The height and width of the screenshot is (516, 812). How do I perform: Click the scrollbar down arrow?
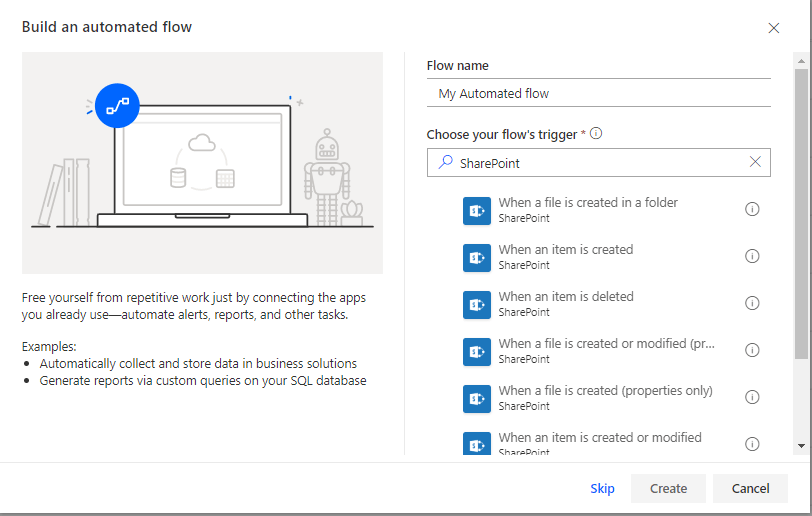[x=801, y=446]
